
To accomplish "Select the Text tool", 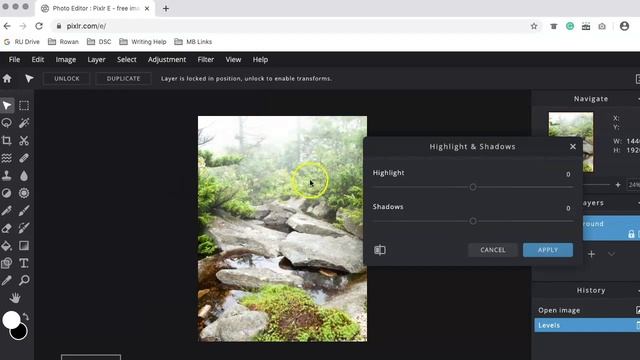I will click(x=24, y=263).
